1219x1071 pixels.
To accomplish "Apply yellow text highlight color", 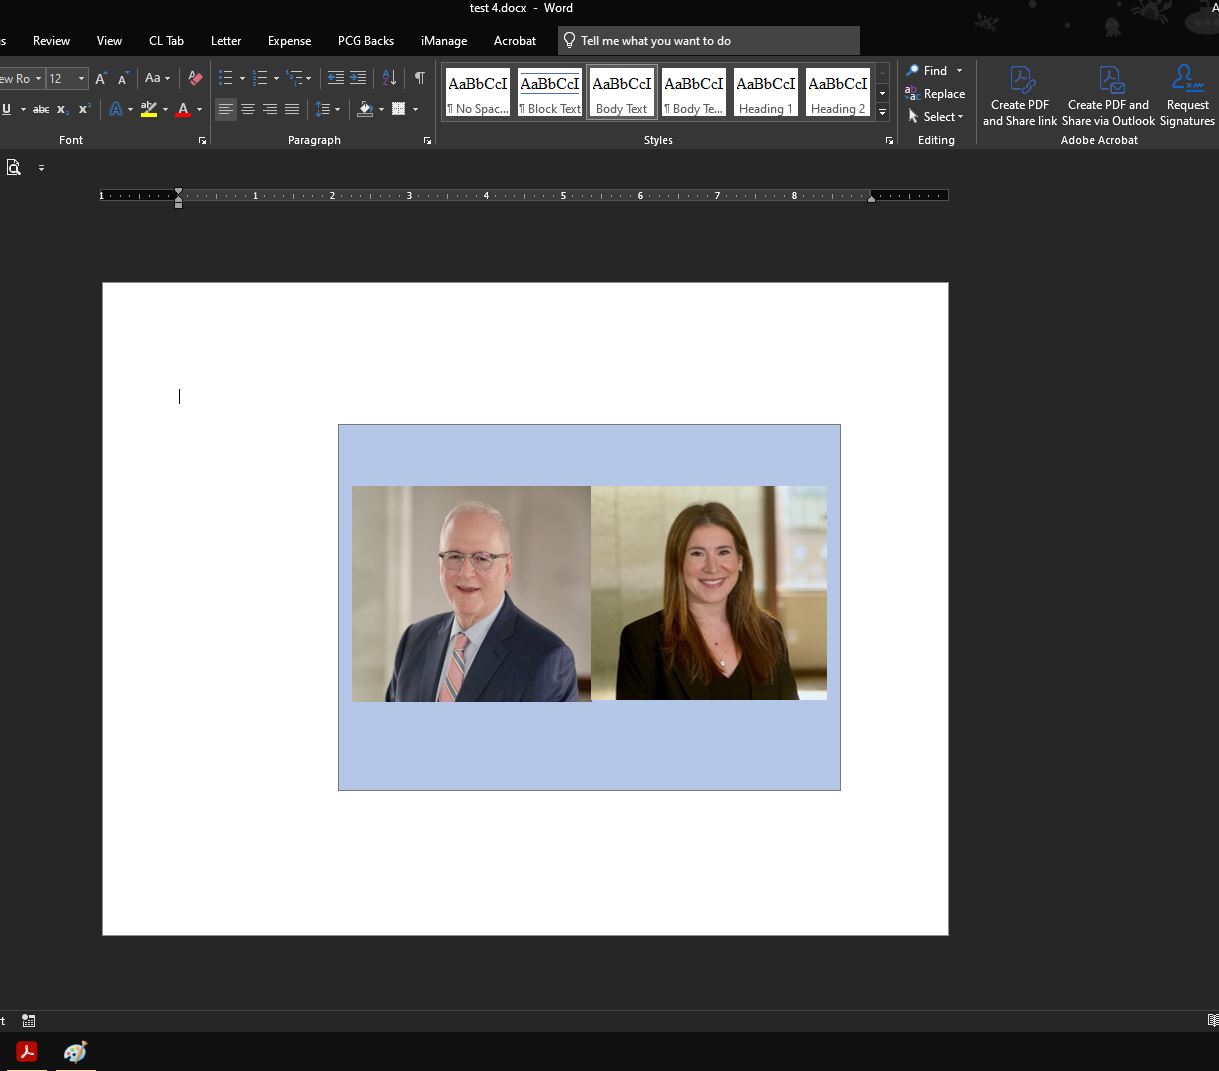I will [x=149, y=109].
